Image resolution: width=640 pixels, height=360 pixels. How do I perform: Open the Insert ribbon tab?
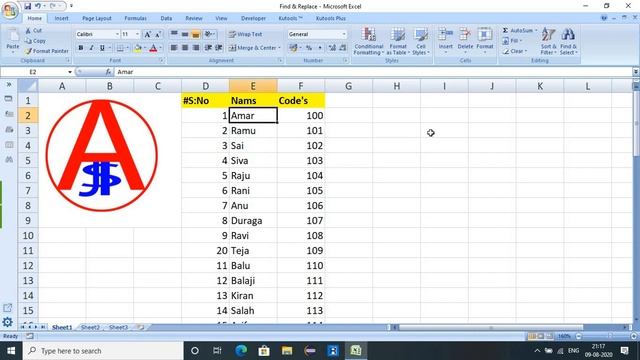[61, 18]
